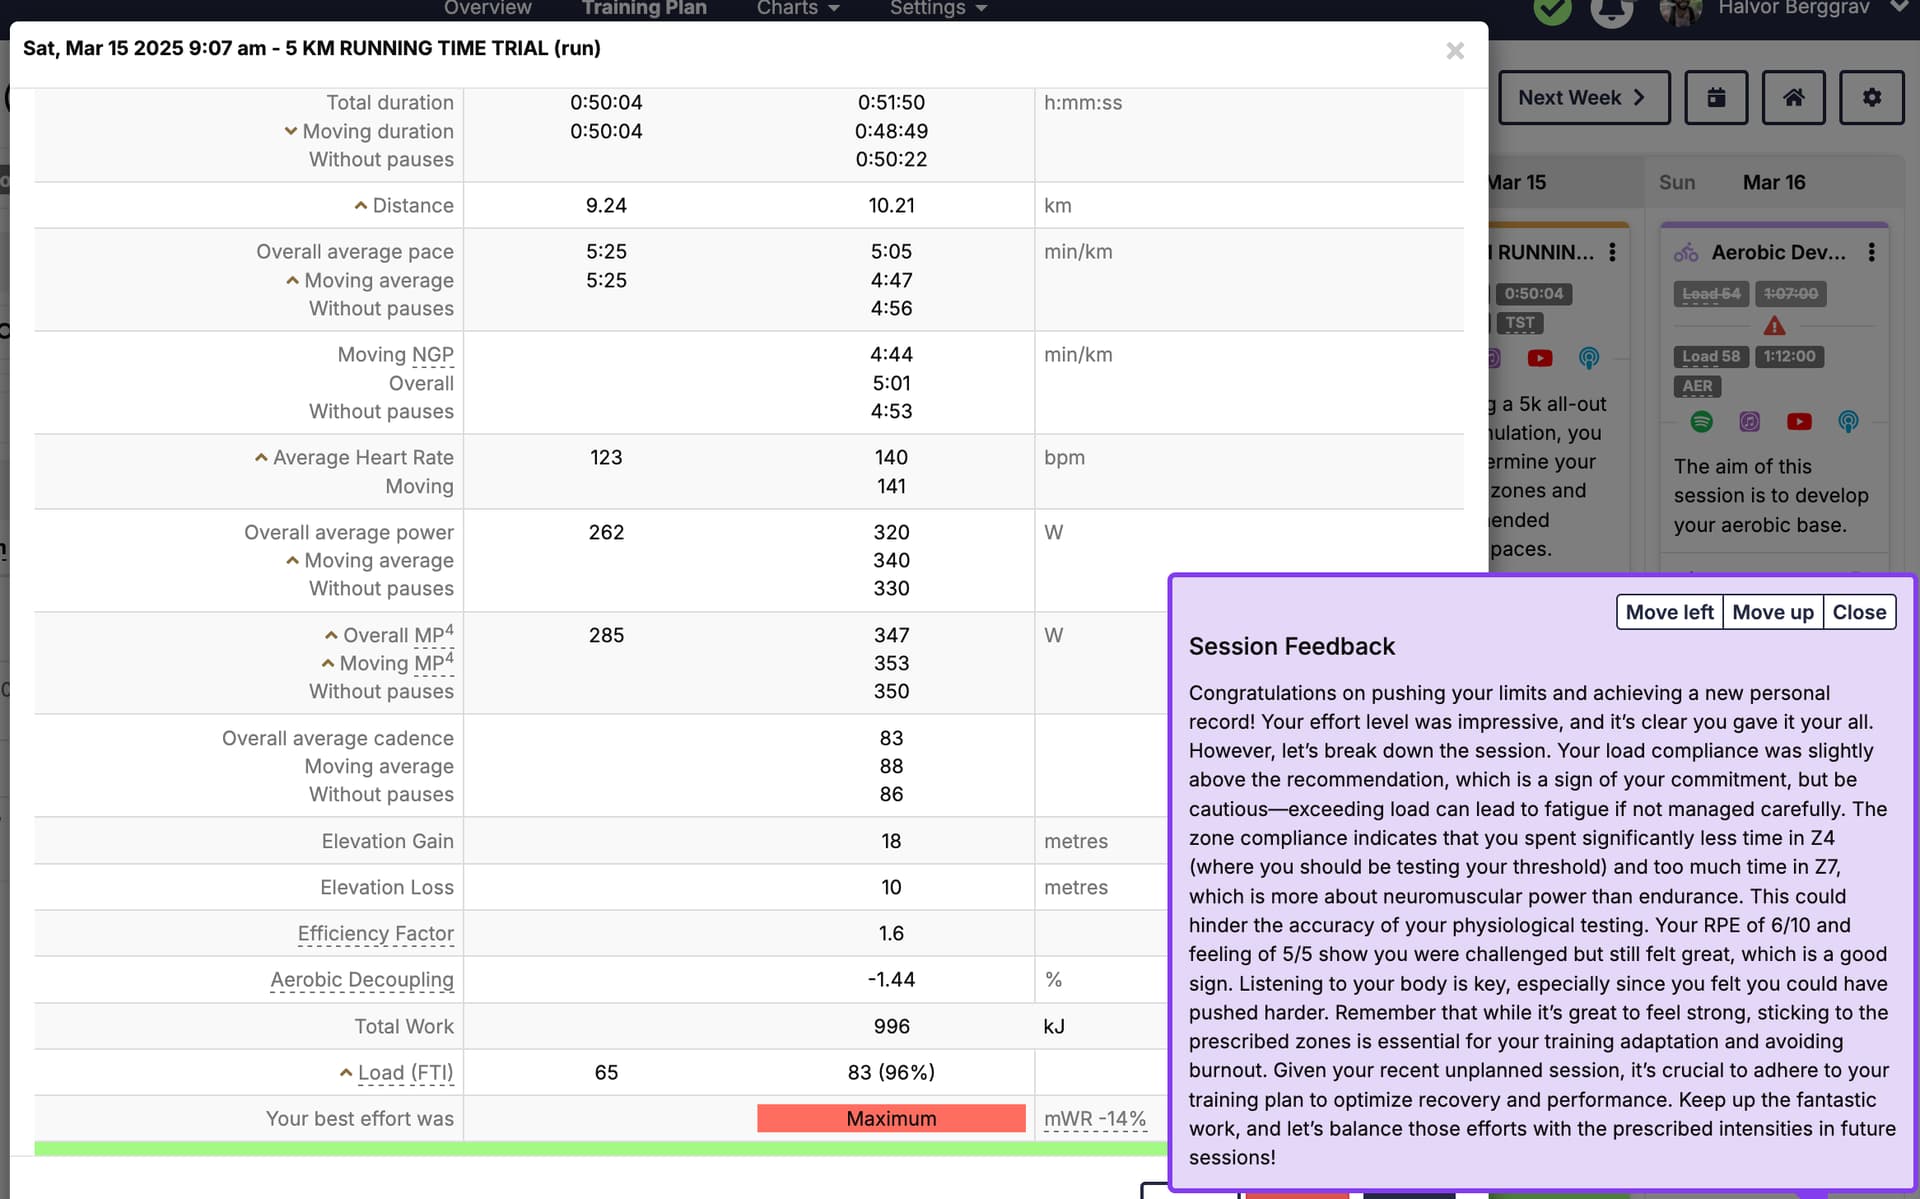Click the Aerobic Dev... card title
Image resolution: width=1920 pixels, height=1199 pixels.
(x=1778, y=252)
